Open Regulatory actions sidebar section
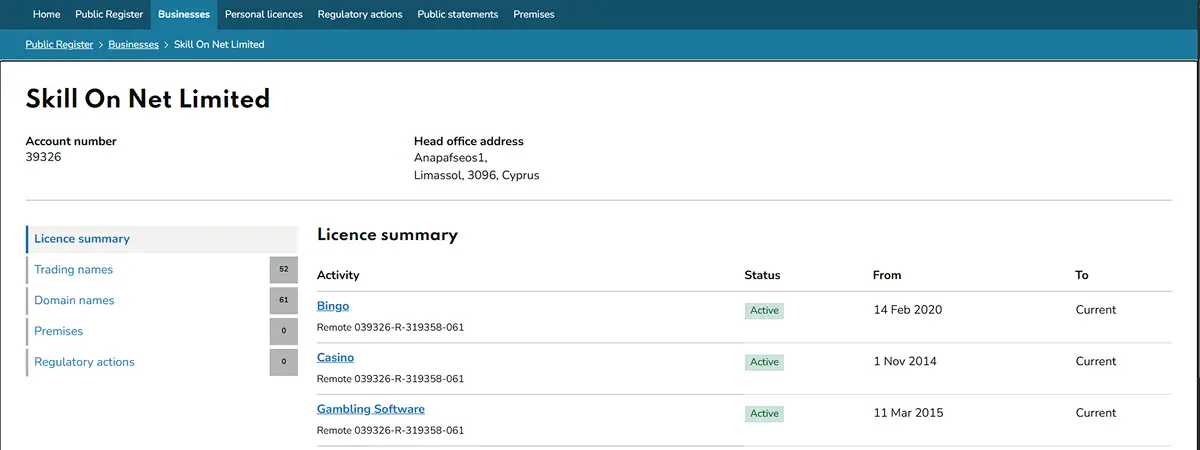Viewport: 1200px width, 450px height. click(84, 362)
